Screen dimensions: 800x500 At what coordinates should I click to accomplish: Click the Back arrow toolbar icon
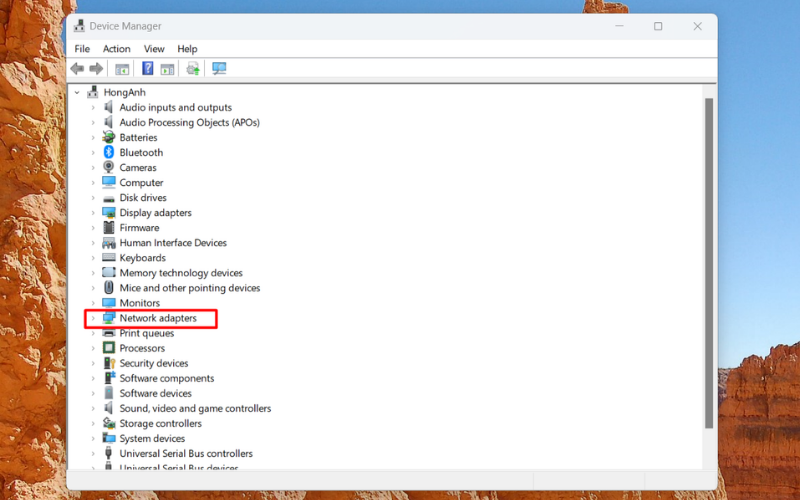(x=77, y=69)
